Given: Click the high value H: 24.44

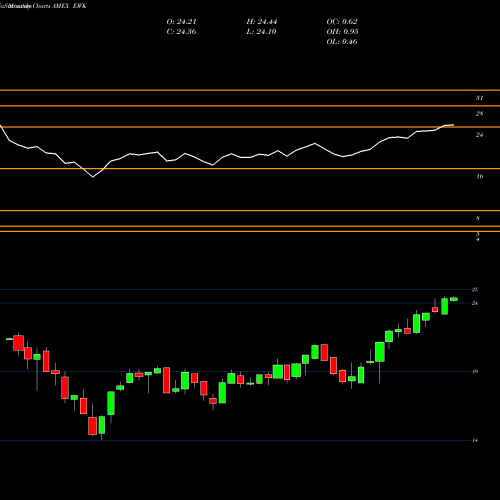Looking at the screenshot, I should point(262,22).
